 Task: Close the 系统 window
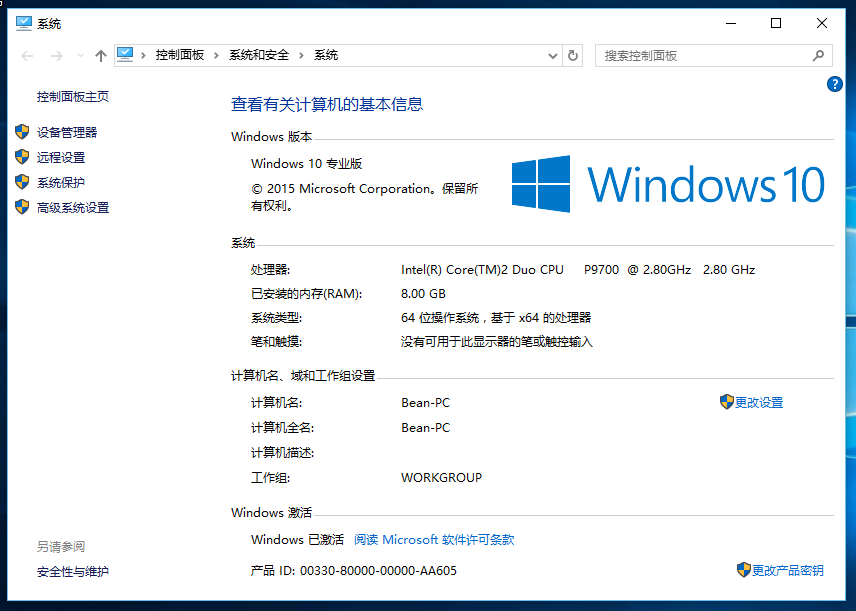(822, 23)
